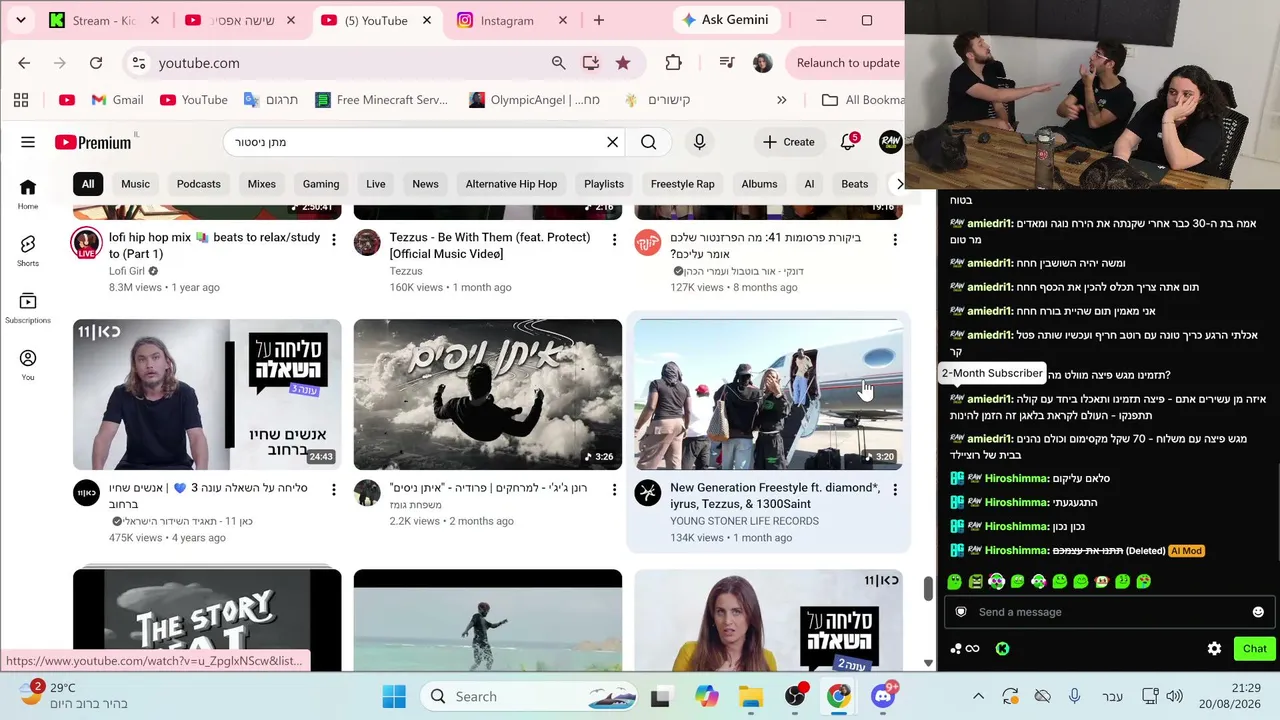Image resolution: width=1280 pixels, height=720 pixels.
Task: Open the YouTube account avatar menu
Action: point(891,142)
